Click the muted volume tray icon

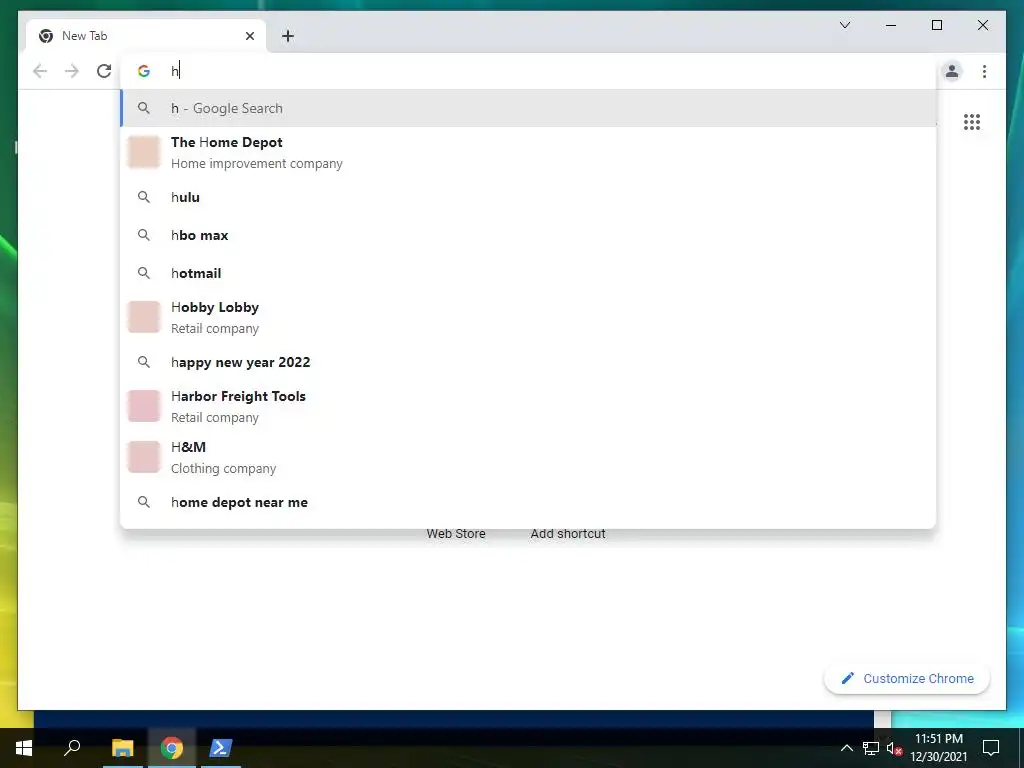[x=894, y=748]
